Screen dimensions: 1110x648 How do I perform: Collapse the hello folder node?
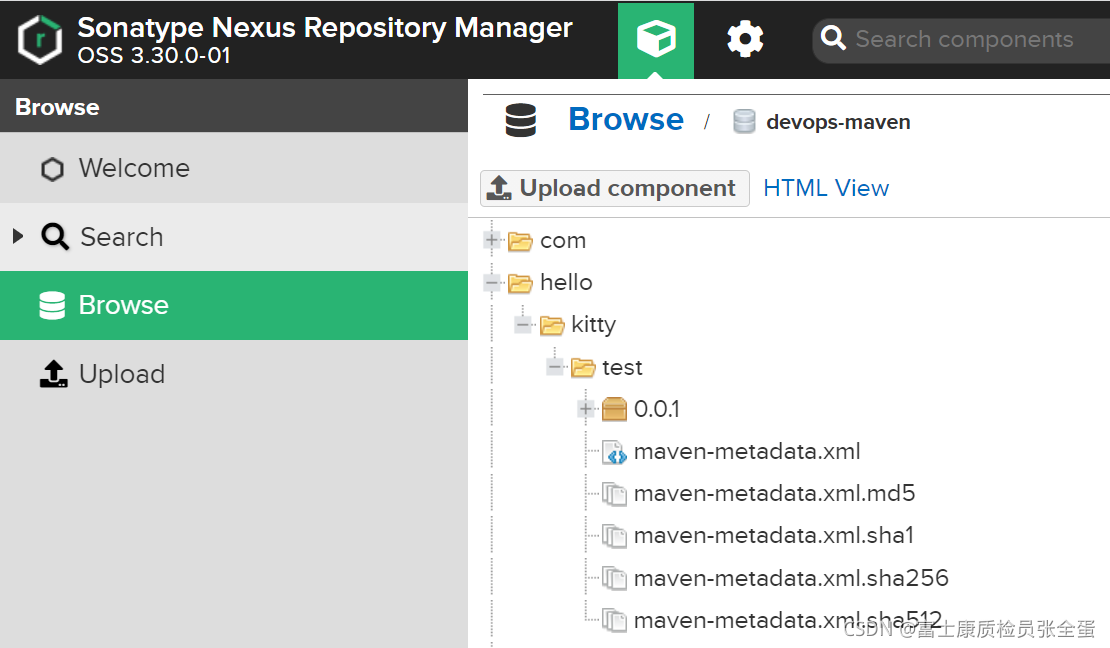(x=492, y=283)
